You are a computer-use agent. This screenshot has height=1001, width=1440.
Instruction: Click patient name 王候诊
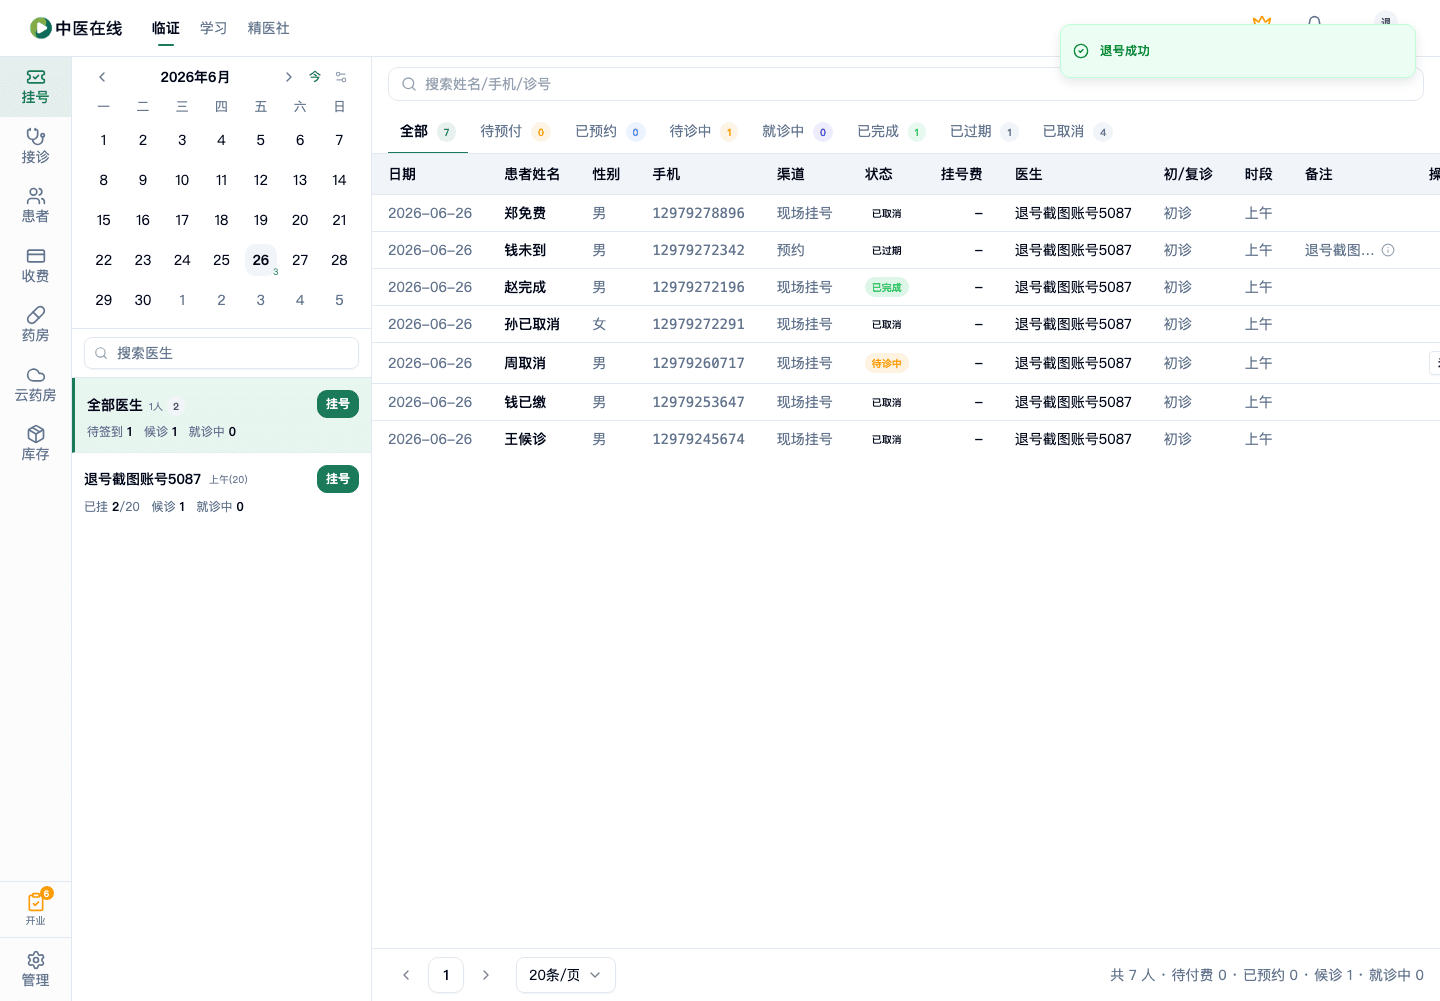(x=525, y=439)
